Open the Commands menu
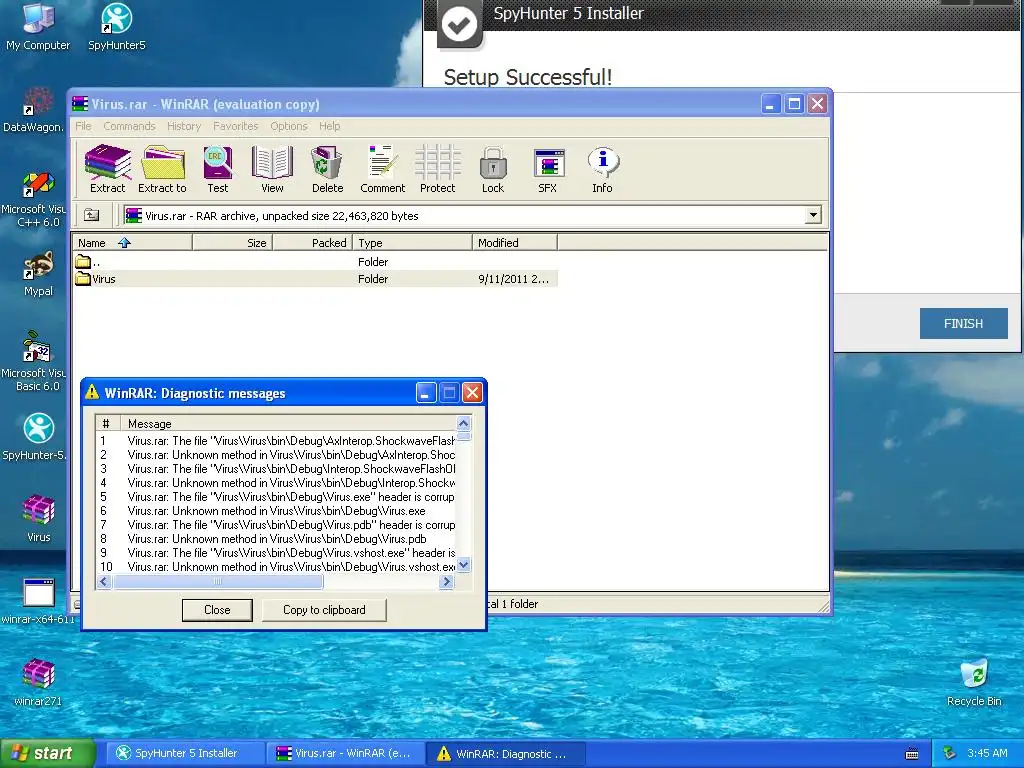 pyautogui.click(x=129, y=126)
